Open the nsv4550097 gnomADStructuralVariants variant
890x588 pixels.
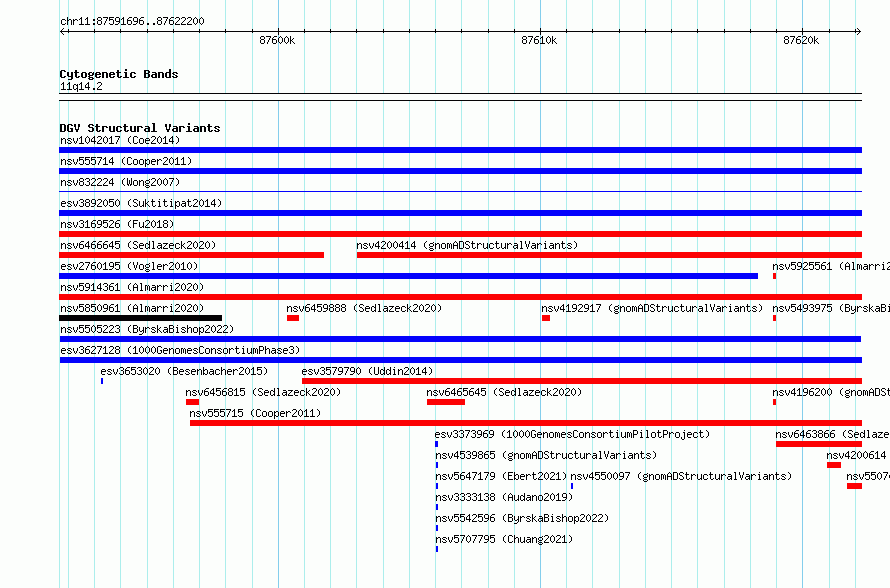pos(572,486)
